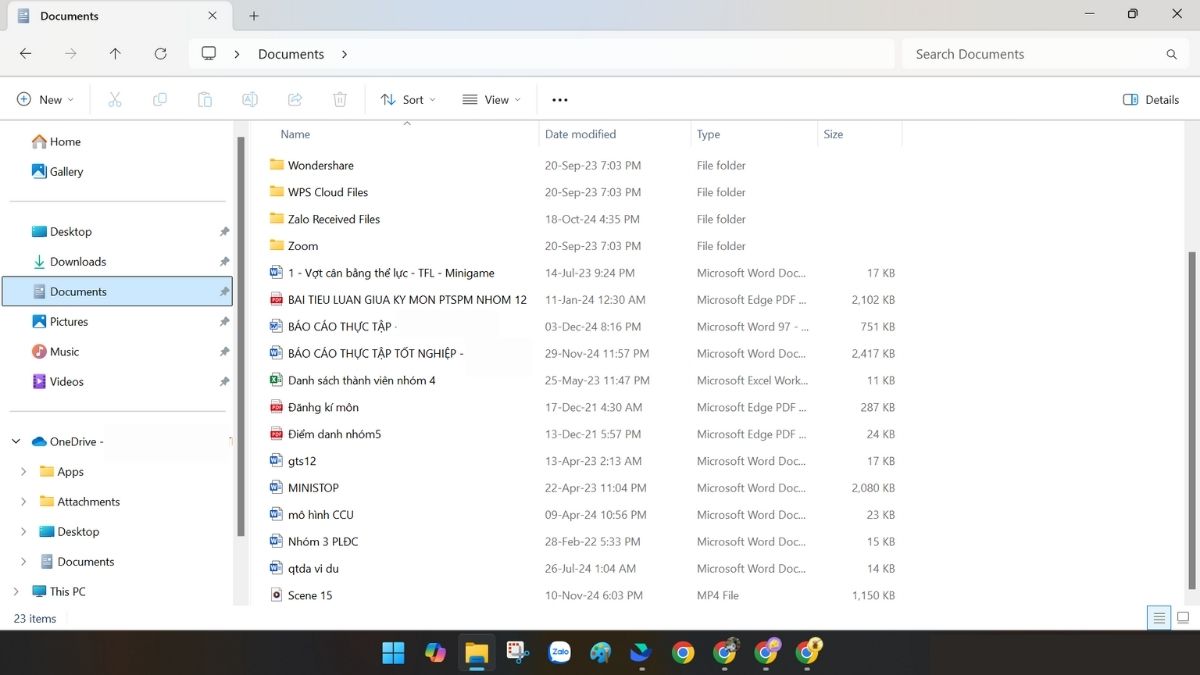The height and width of the screenshot is (675, 1200).
Task: Switch to details list view icon in status bar
Action: (1159, 618)
